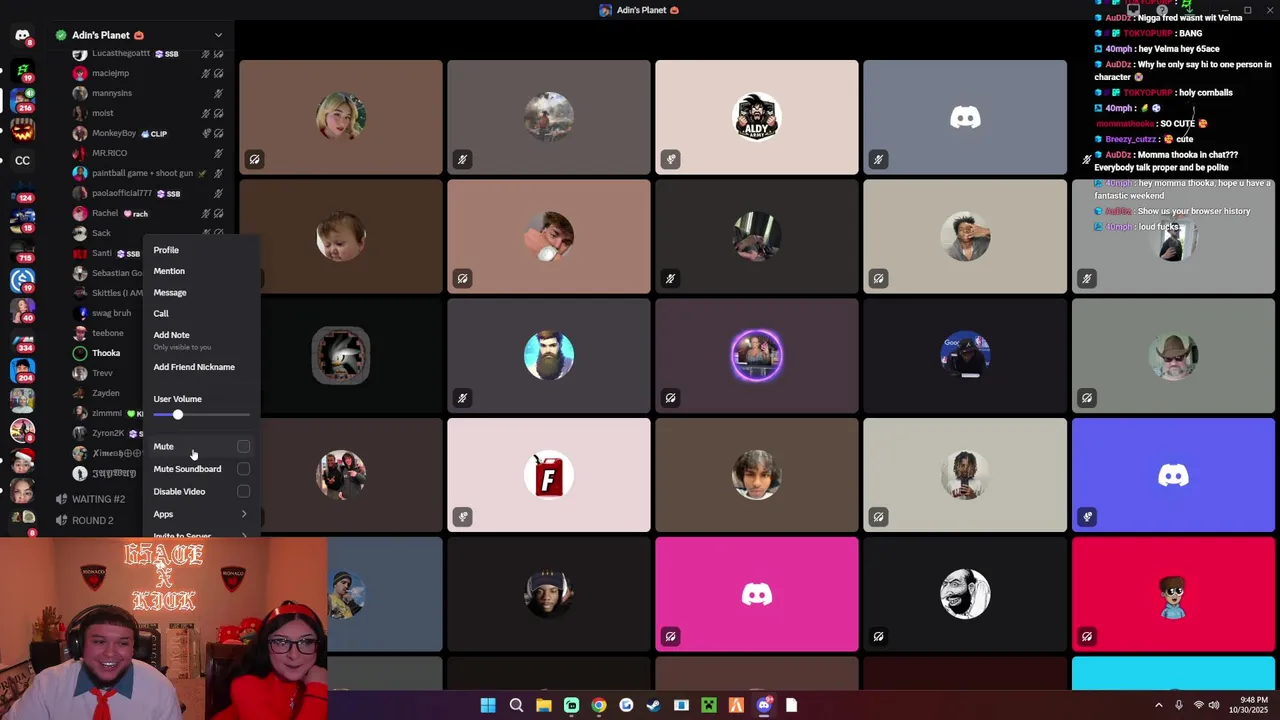Click the bright blue tile Discord avatar
This screenshot has width=1280, height=720.
click(1173, 475)
